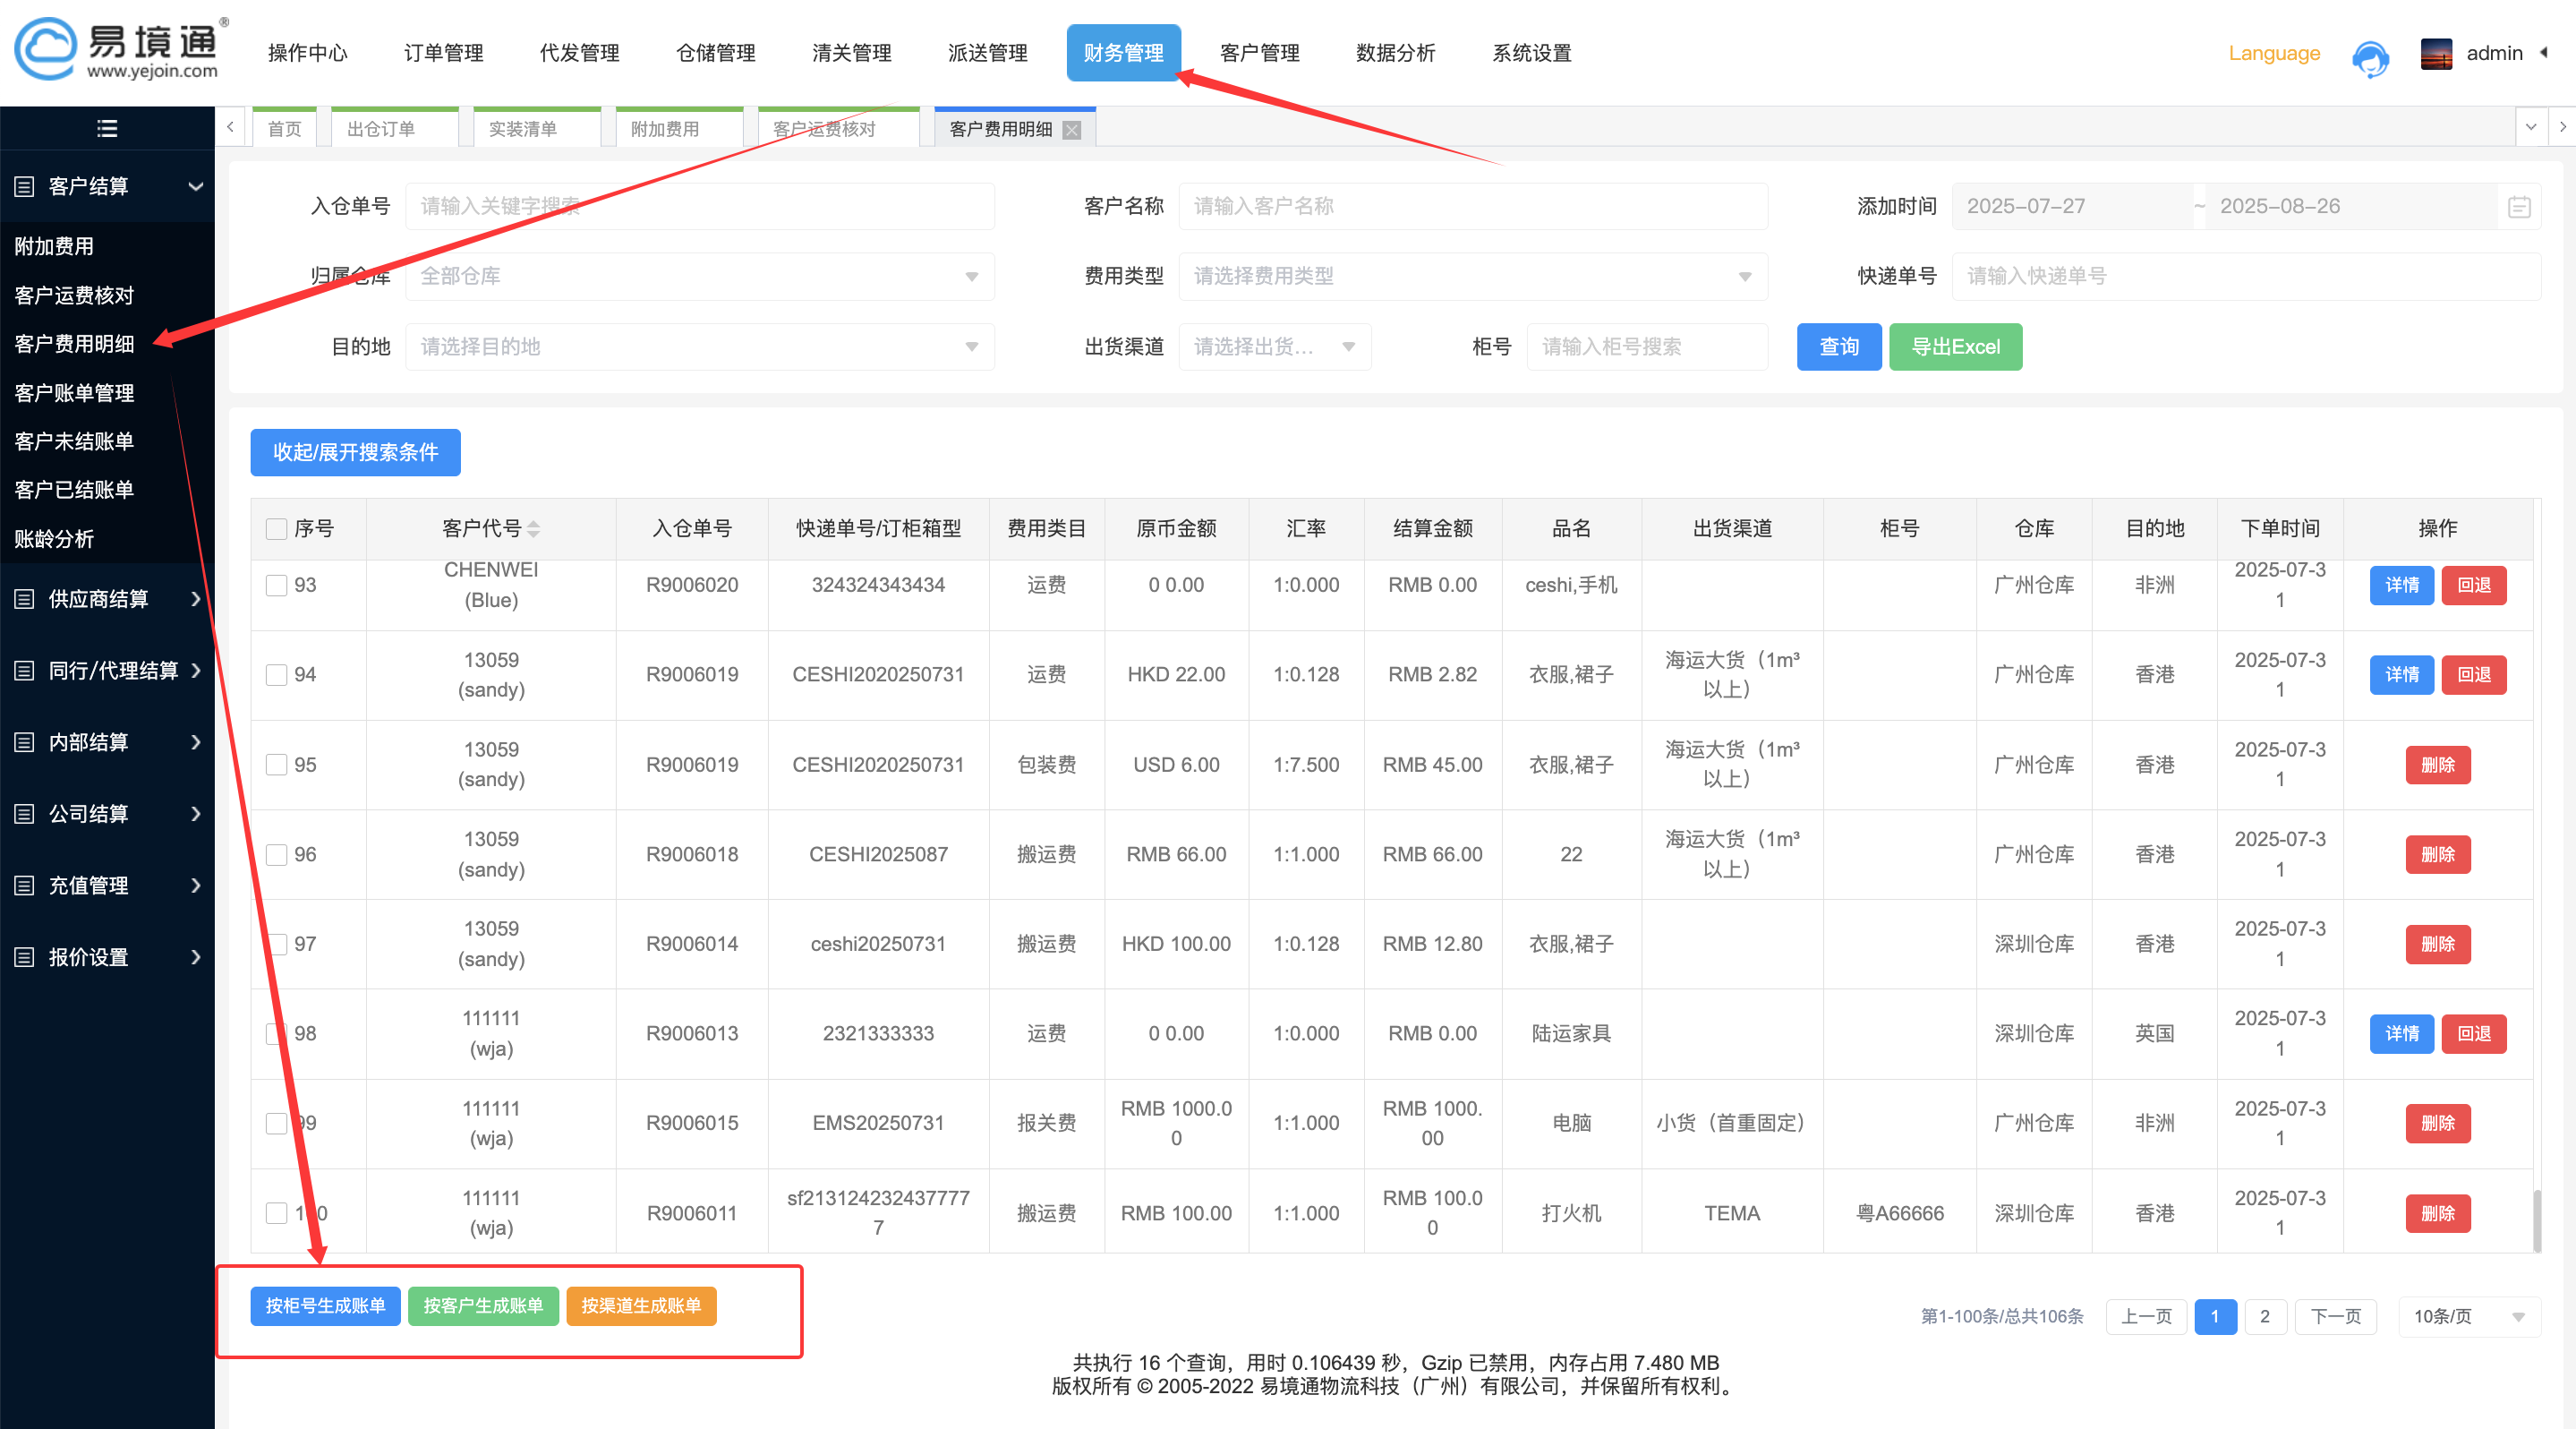Open the 费用类型 dropdown

tap(1473, 276)
